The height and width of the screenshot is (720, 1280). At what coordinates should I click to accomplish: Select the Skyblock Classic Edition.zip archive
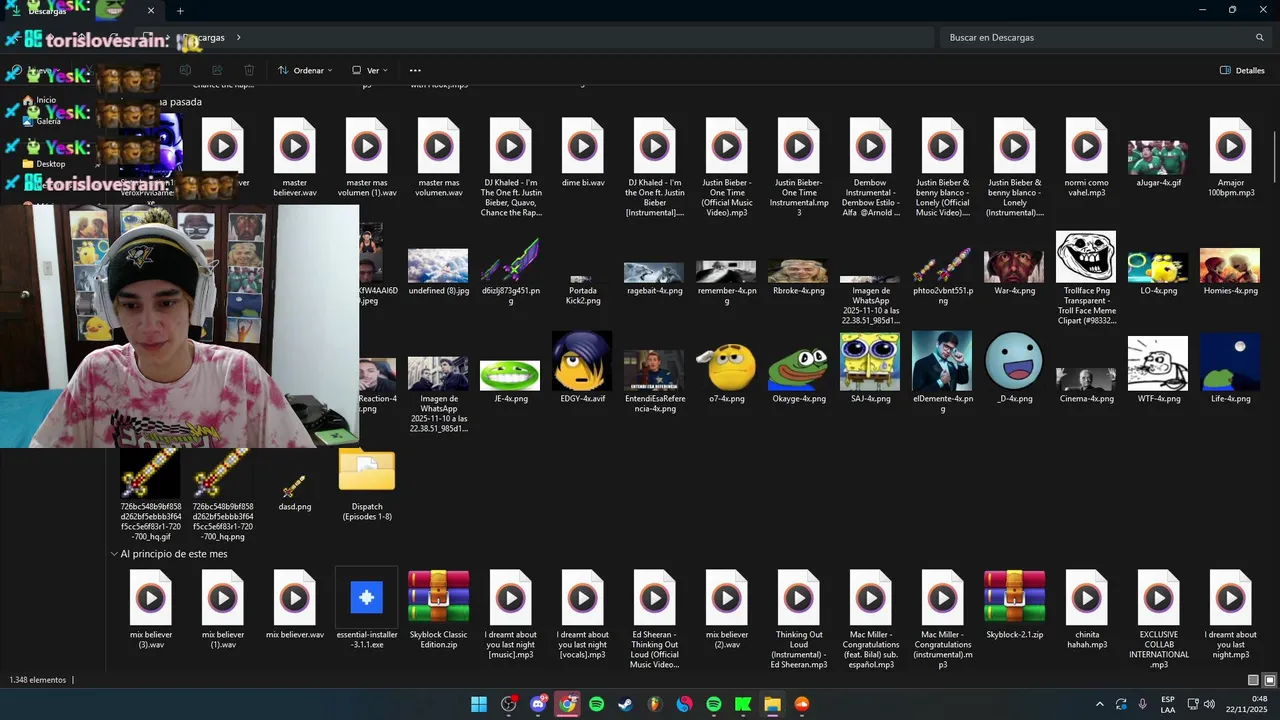pyautogui.click(x=439, y=609)
